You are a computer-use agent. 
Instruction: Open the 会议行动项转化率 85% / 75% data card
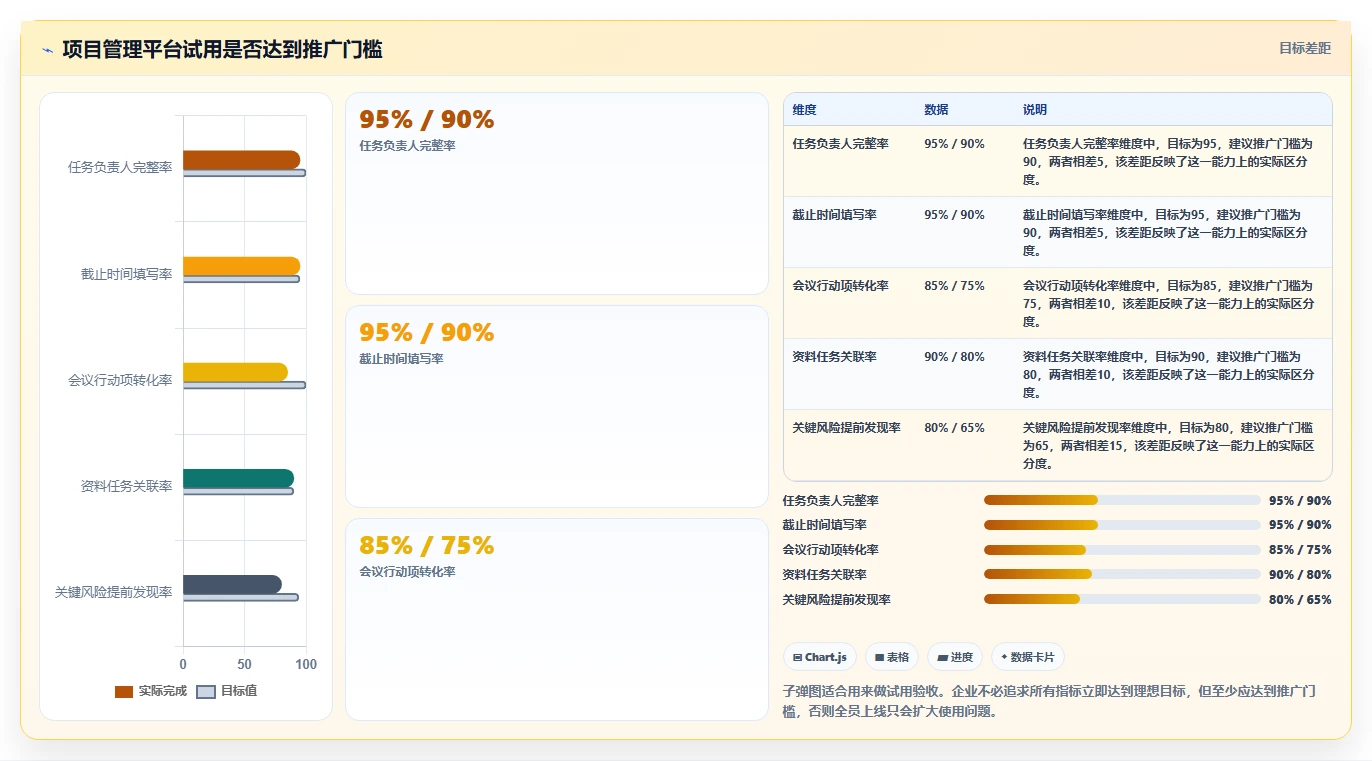557,619
